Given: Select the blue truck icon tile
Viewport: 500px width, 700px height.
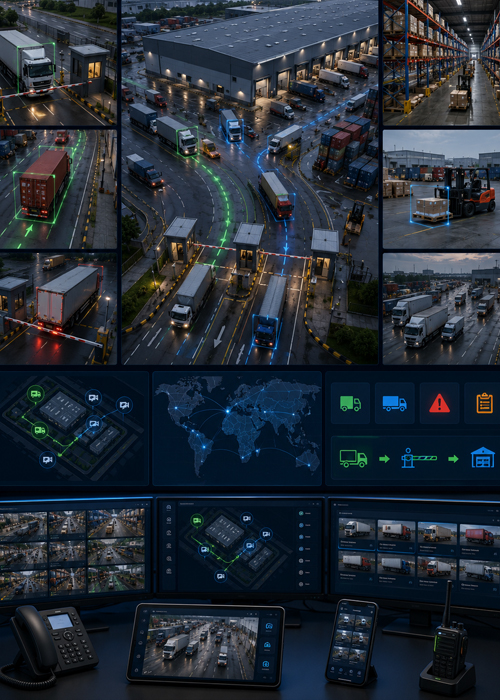Looking at the screenshot, I should (x=395, y=403).
